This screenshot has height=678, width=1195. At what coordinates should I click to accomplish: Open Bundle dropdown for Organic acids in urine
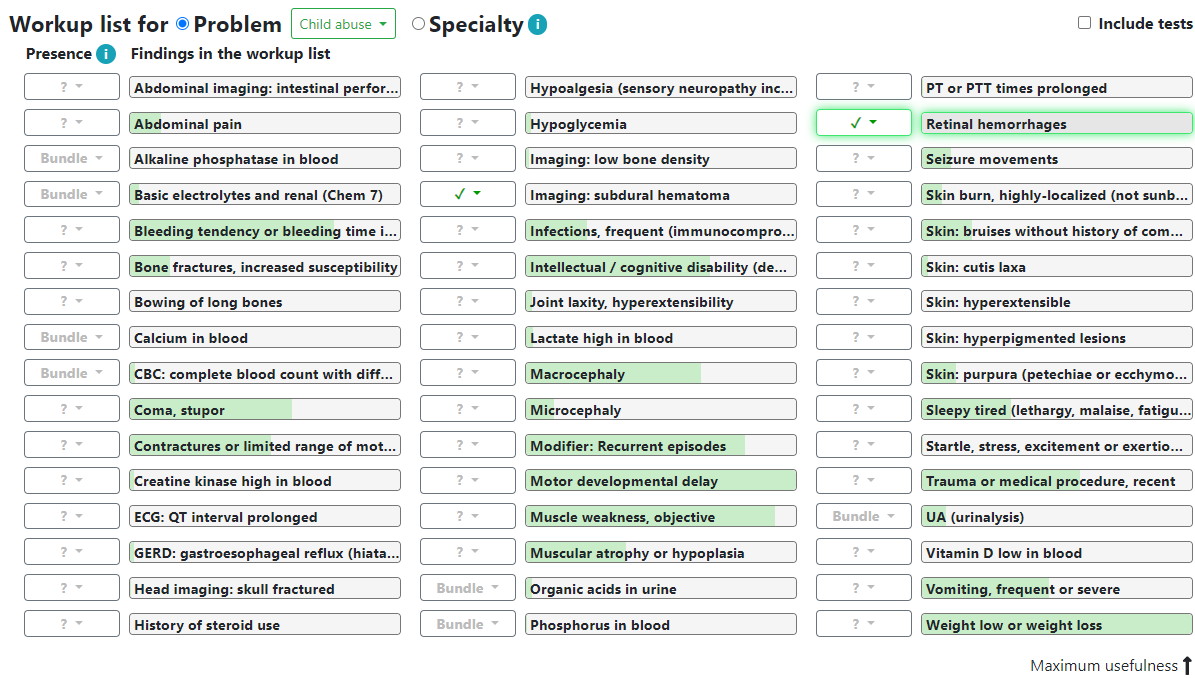(x=467, y=587)
